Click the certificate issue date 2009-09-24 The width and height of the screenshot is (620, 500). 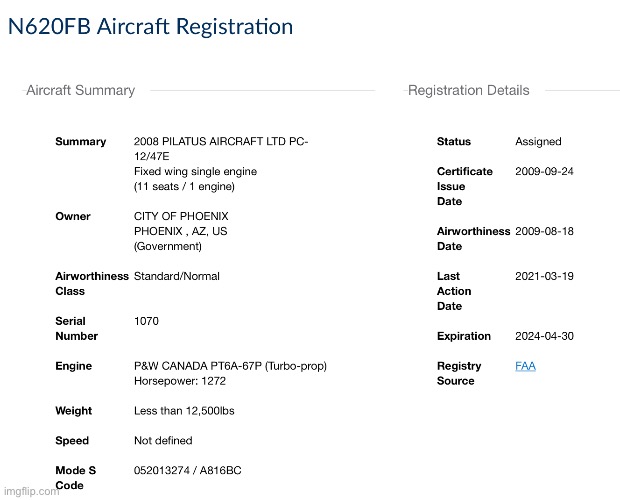click(x=544, y=171)
